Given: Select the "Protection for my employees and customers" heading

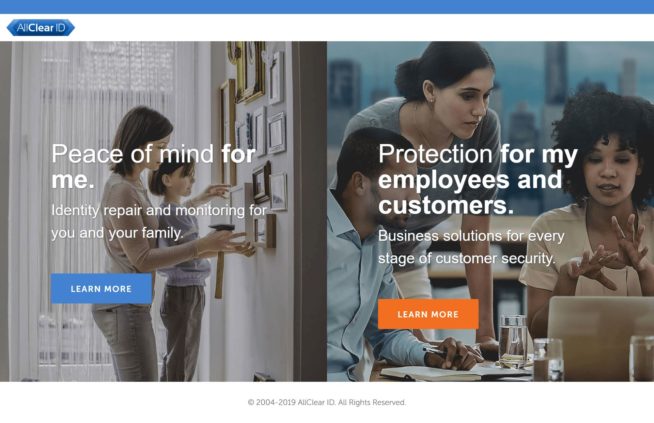Looking at the screenshot, I should (478, 179).
